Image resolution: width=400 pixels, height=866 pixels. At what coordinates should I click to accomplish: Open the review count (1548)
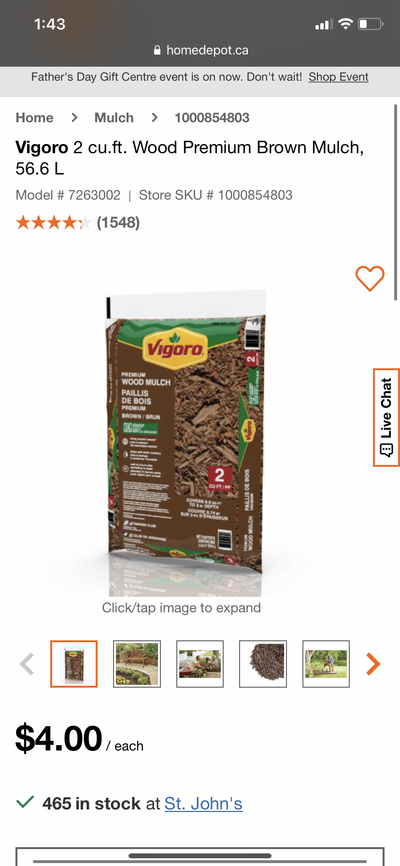coord(118,223)
